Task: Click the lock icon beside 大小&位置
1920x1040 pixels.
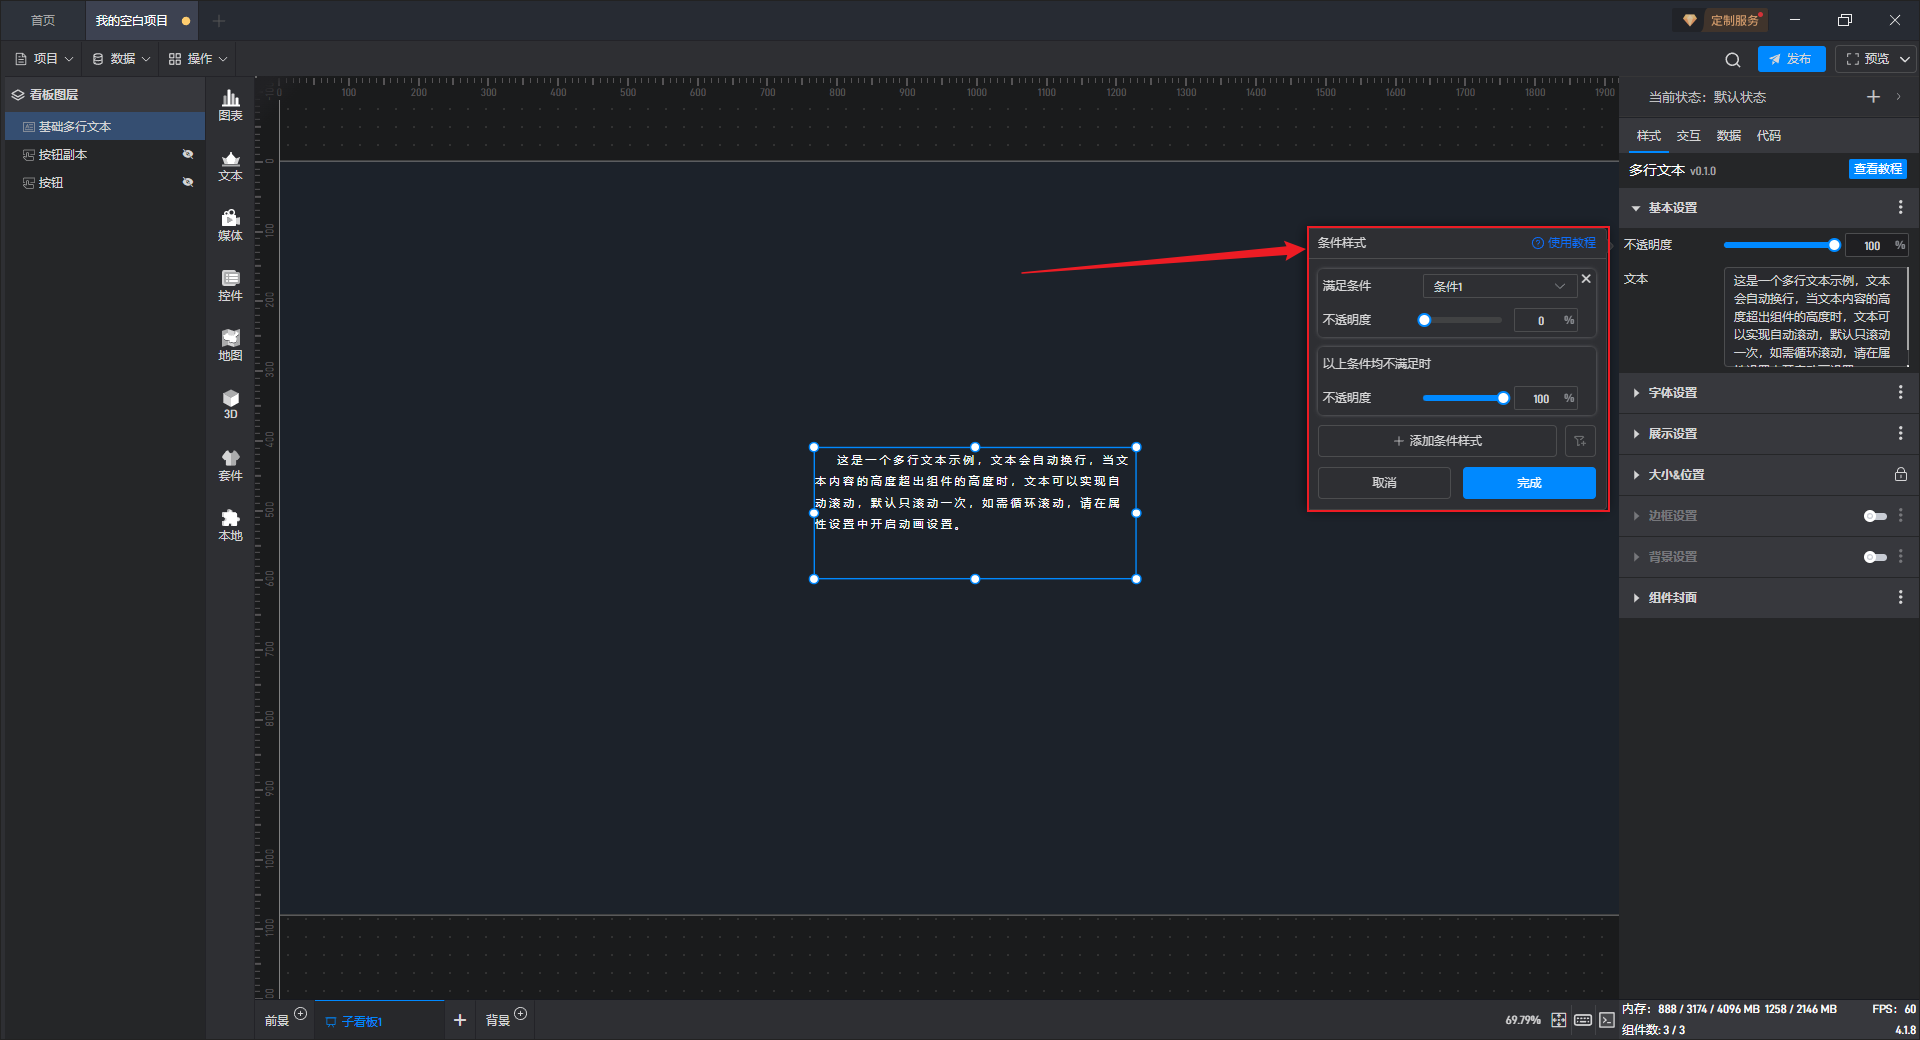Action: point(1900,475)
